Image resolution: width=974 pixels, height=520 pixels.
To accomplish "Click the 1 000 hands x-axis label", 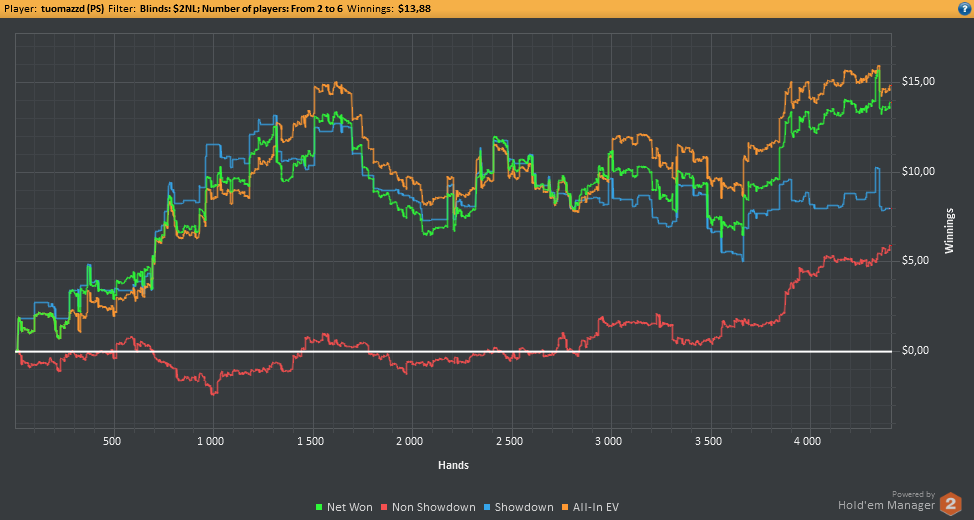I will 212,442.
